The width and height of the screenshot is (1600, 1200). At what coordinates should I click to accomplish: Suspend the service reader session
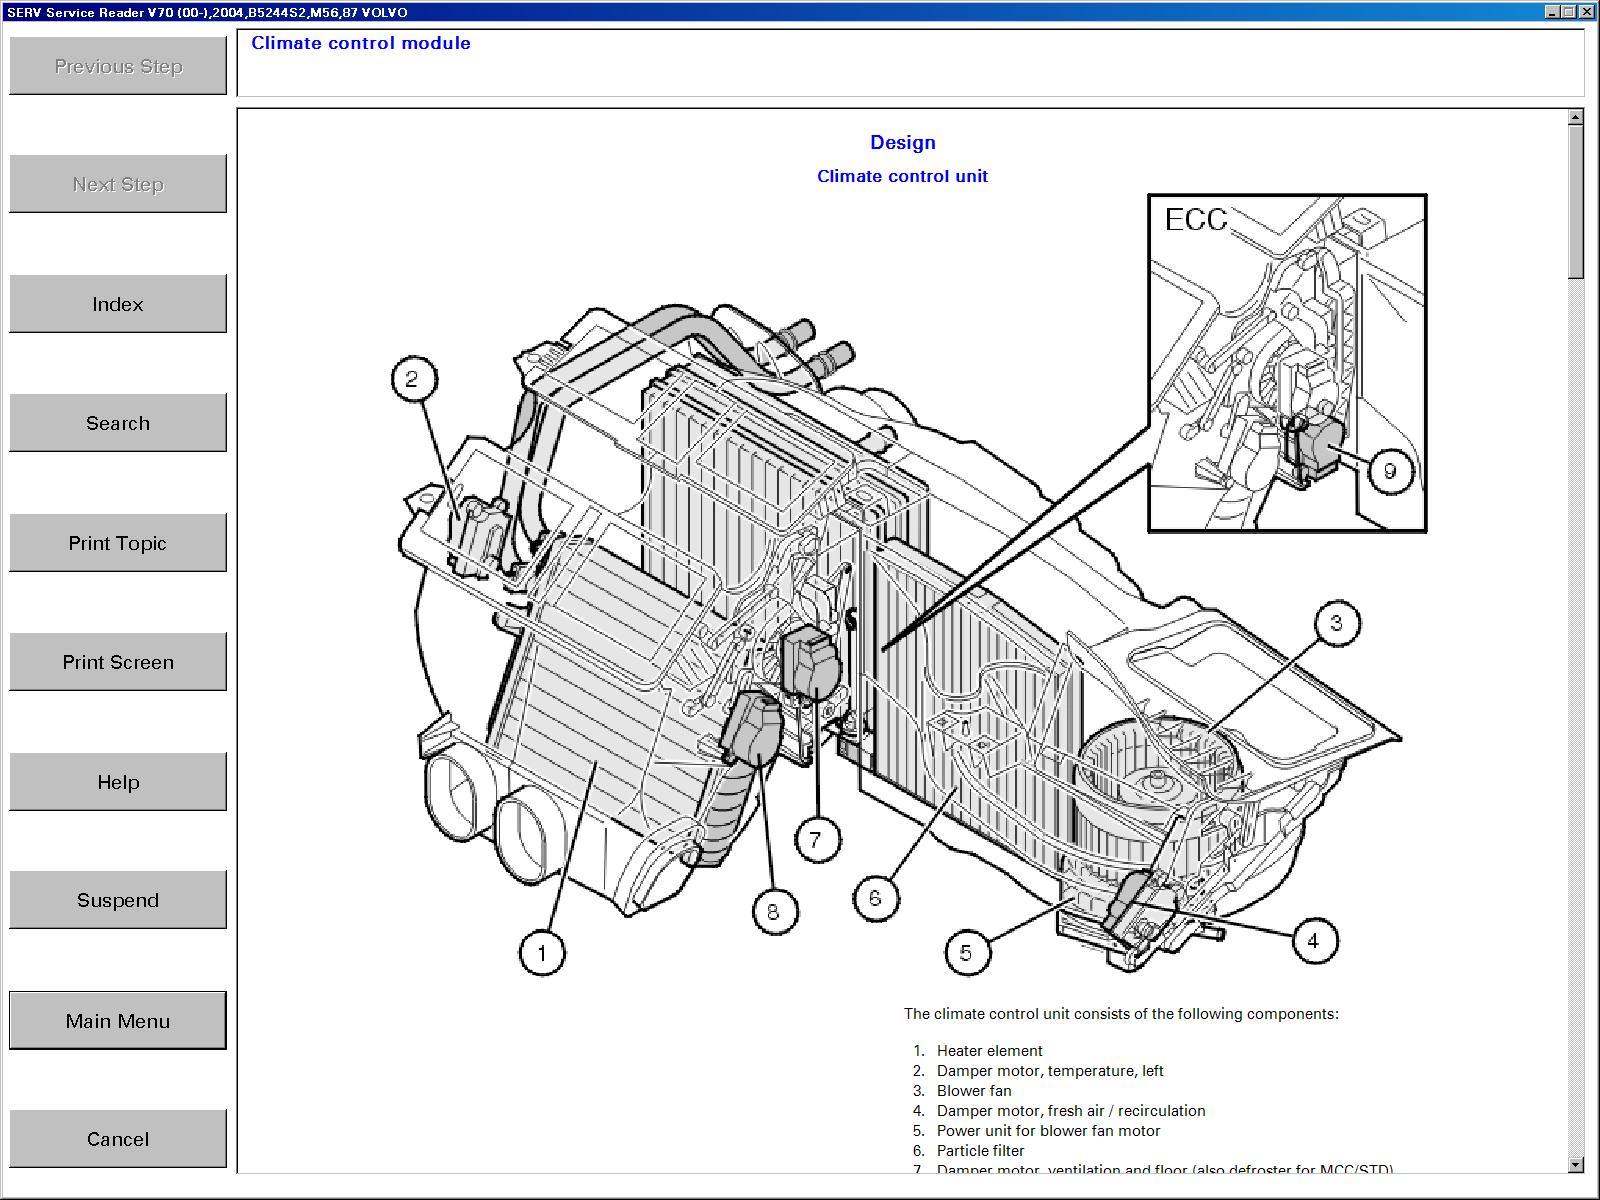tap(118, 900)
